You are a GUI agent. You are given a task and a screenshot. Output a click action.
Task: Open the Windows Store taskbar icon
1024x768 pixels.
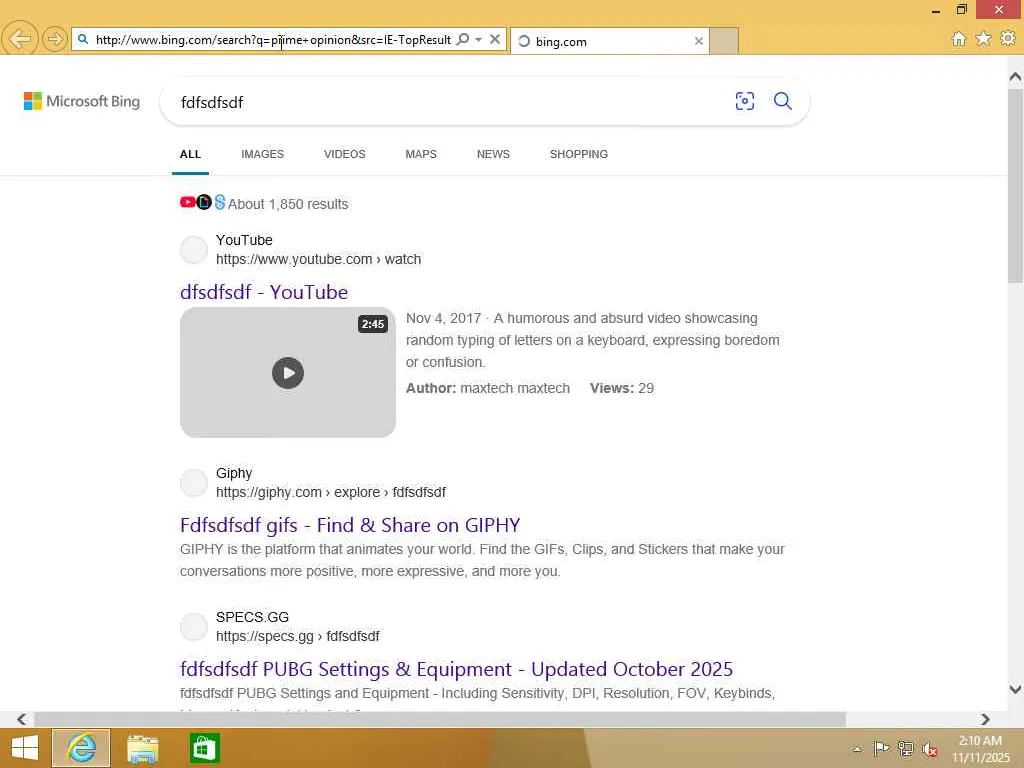click(x=204, y=748)
